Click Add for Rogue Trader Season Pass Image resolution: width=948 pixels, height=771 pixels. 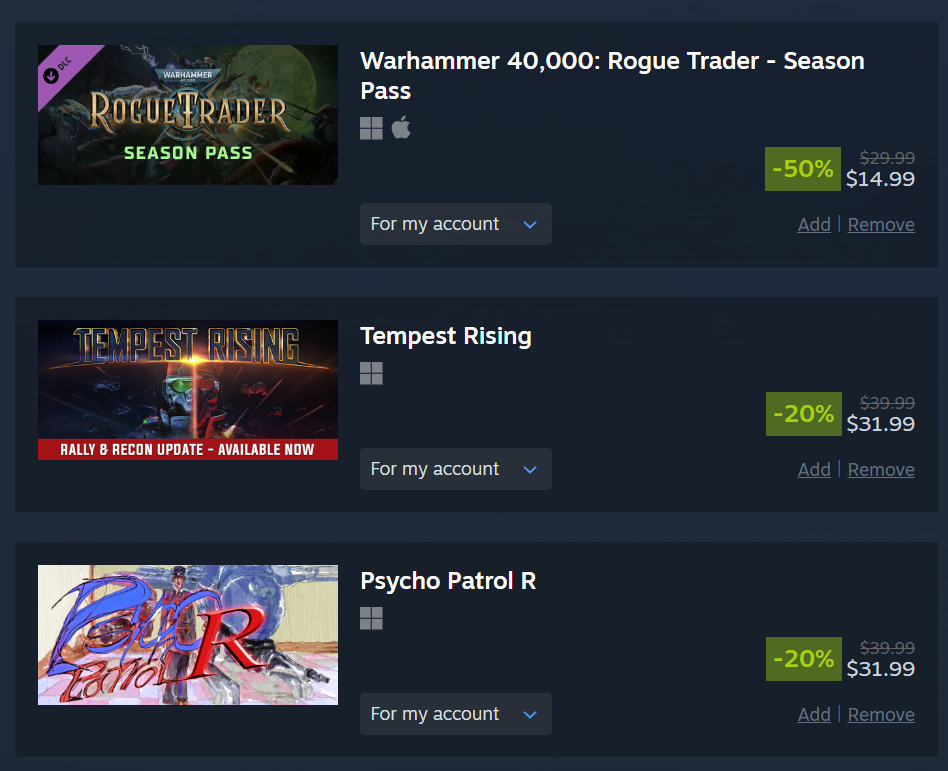click(814, 224)
